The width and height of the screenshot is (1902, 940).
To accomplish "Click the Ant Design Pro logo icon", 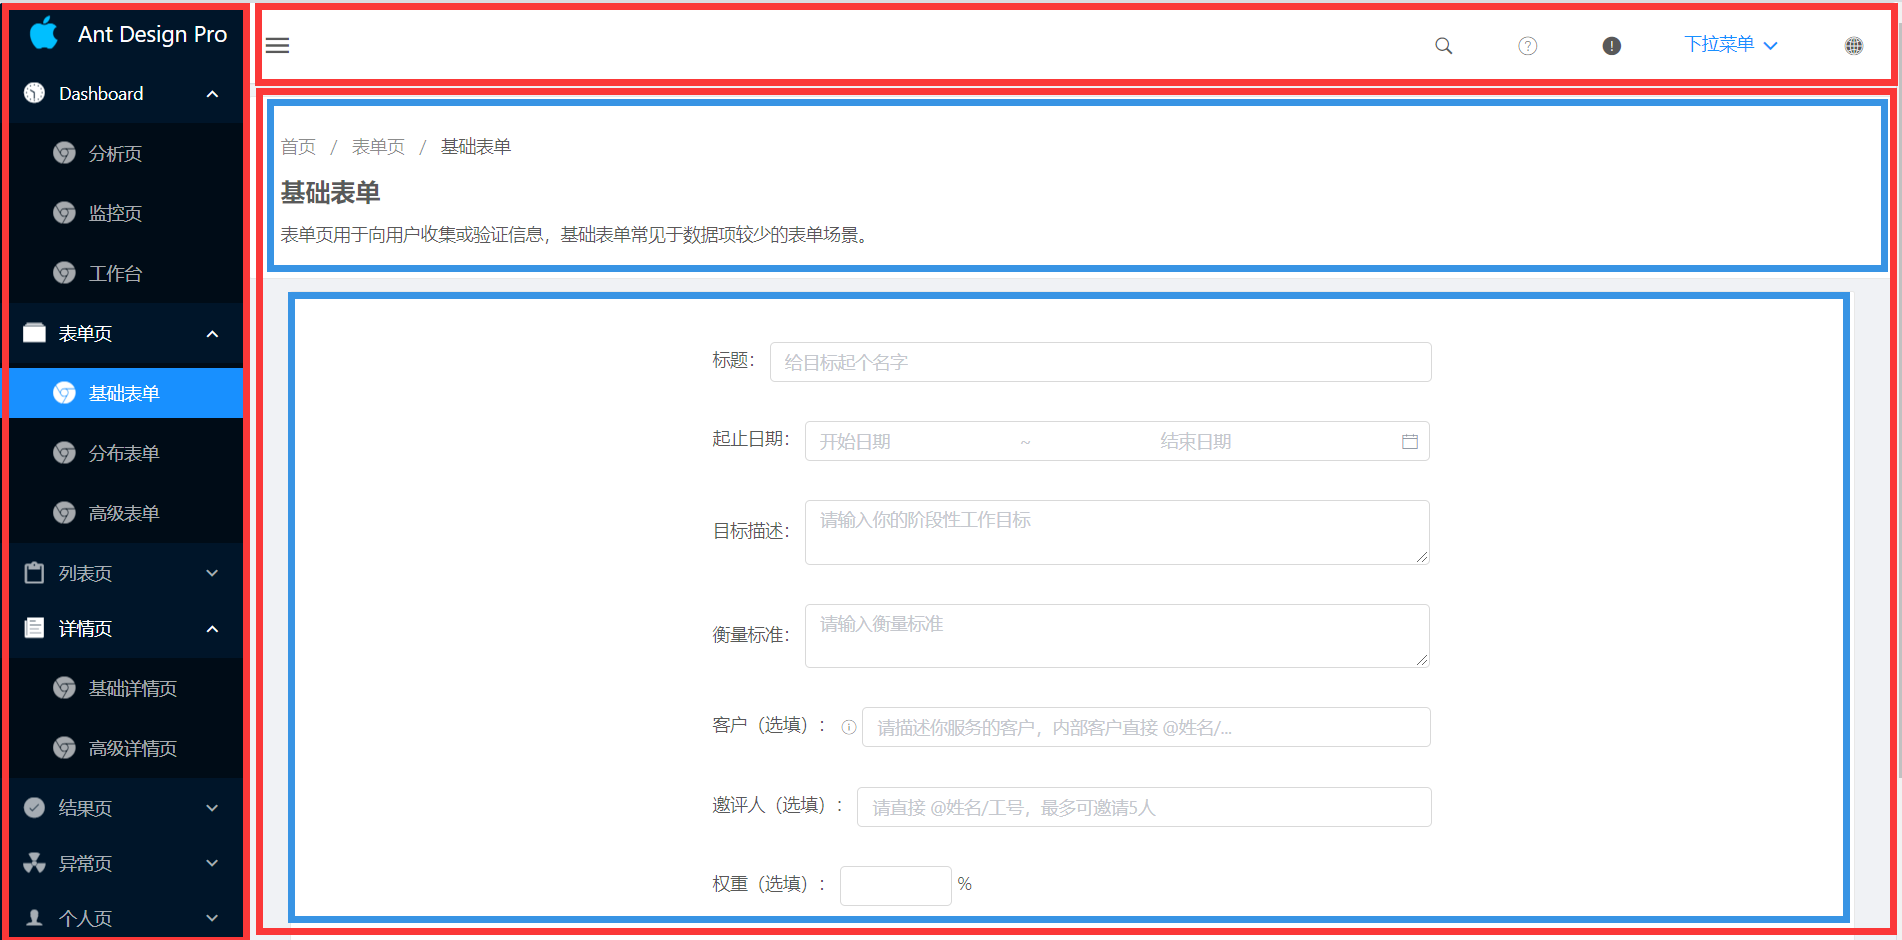I will [x=44, y=33].
